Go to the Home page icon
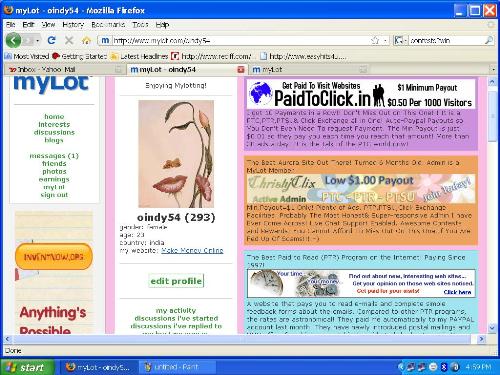The width and height of the screenshot is (500, 375). click(x=86, y=41)
